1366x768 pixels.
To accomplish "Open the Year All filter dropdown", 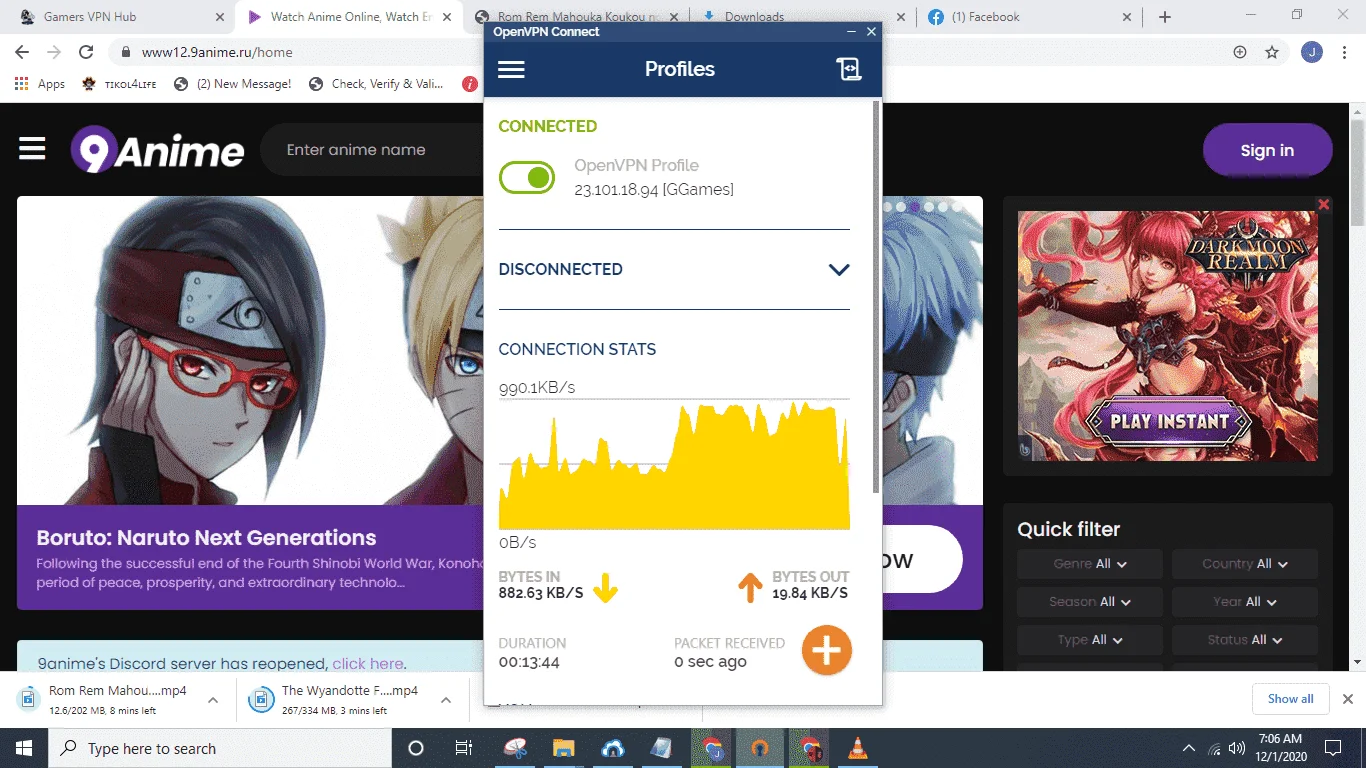I will point(1245,602).
